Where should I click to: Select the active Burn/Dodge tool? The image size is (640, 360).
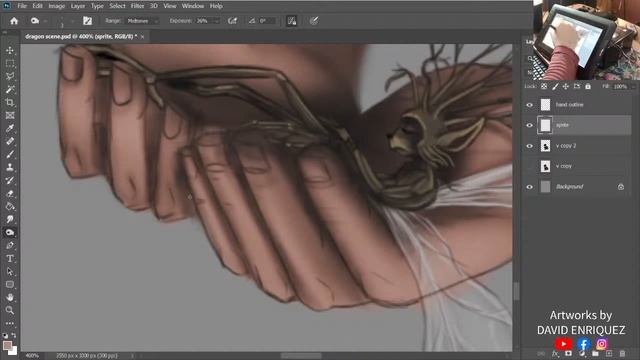pyautogui.click(x=10, y=232)
